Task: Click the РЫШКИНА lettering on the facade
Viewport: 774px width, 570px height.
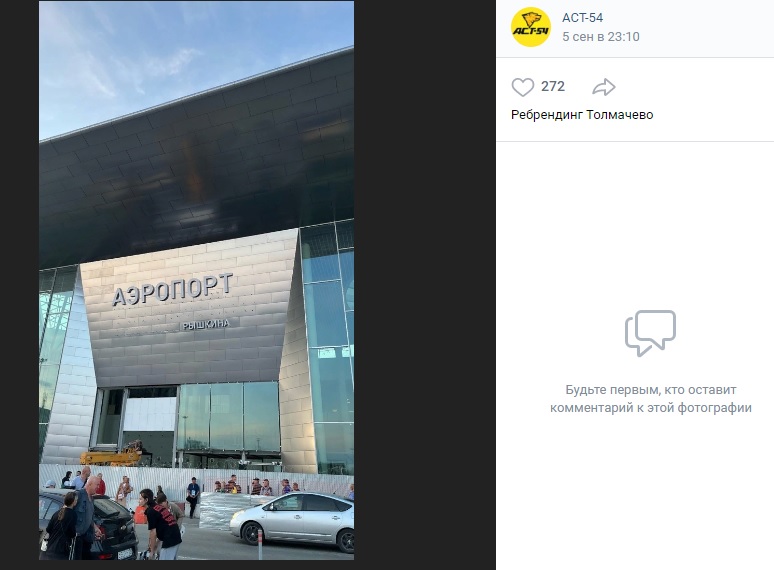Action: coord(206,324)
